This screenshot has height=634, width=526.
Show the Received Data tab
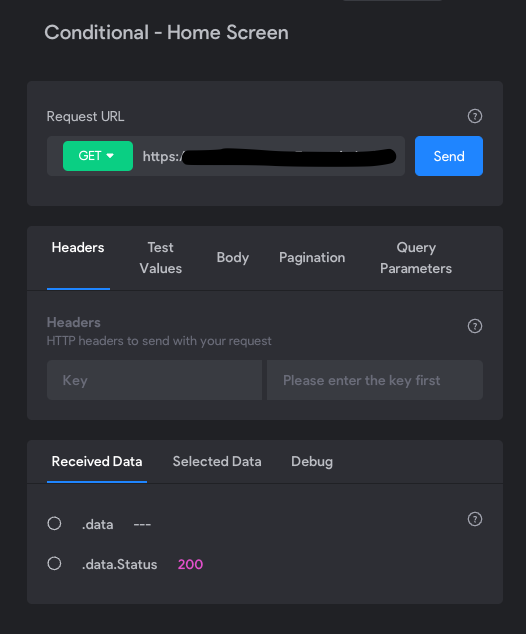point(97,462)
